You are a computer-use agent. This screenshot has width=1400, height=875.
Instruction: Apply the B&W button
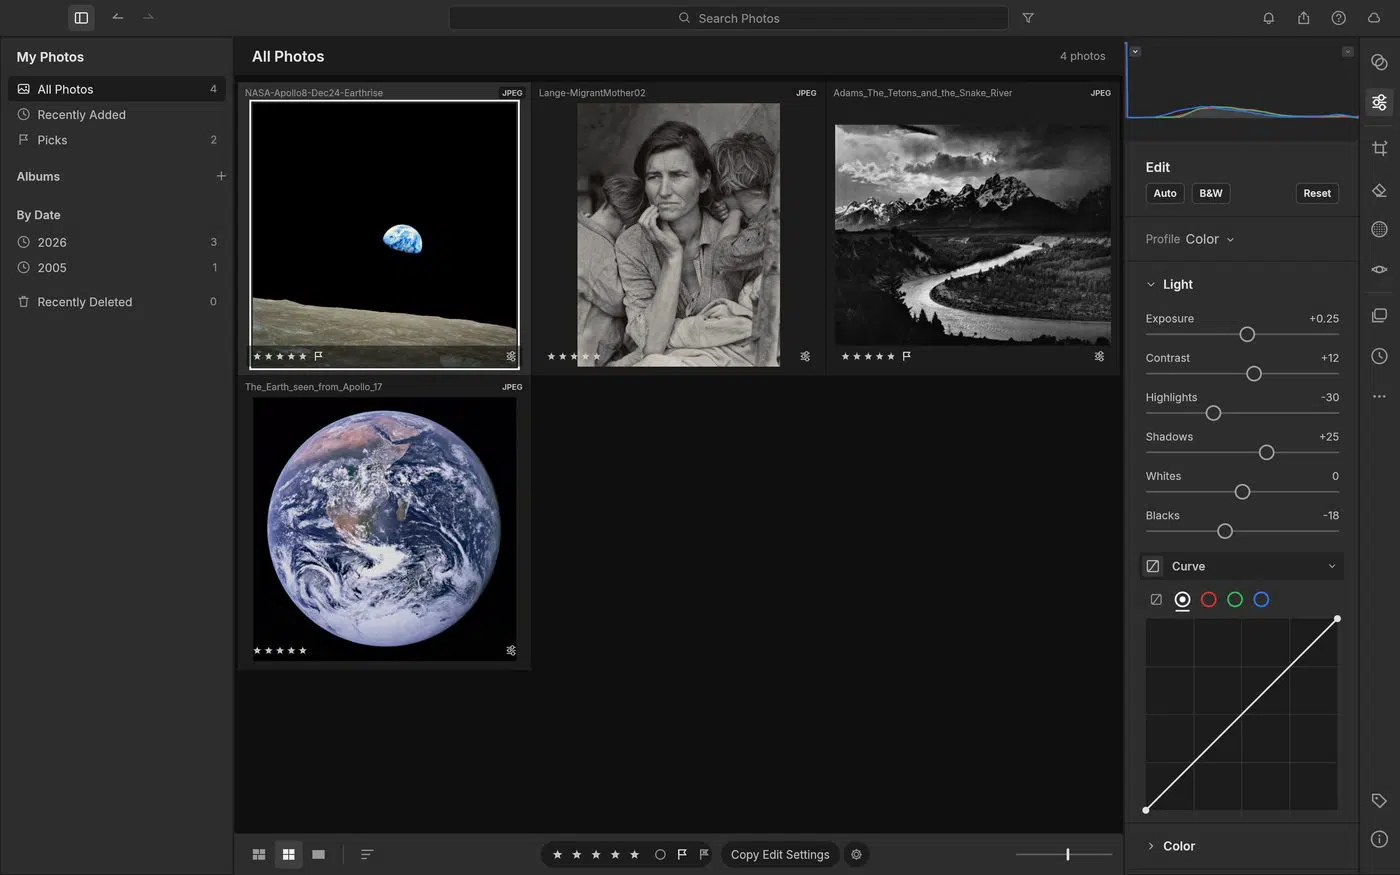[1211, 193]
